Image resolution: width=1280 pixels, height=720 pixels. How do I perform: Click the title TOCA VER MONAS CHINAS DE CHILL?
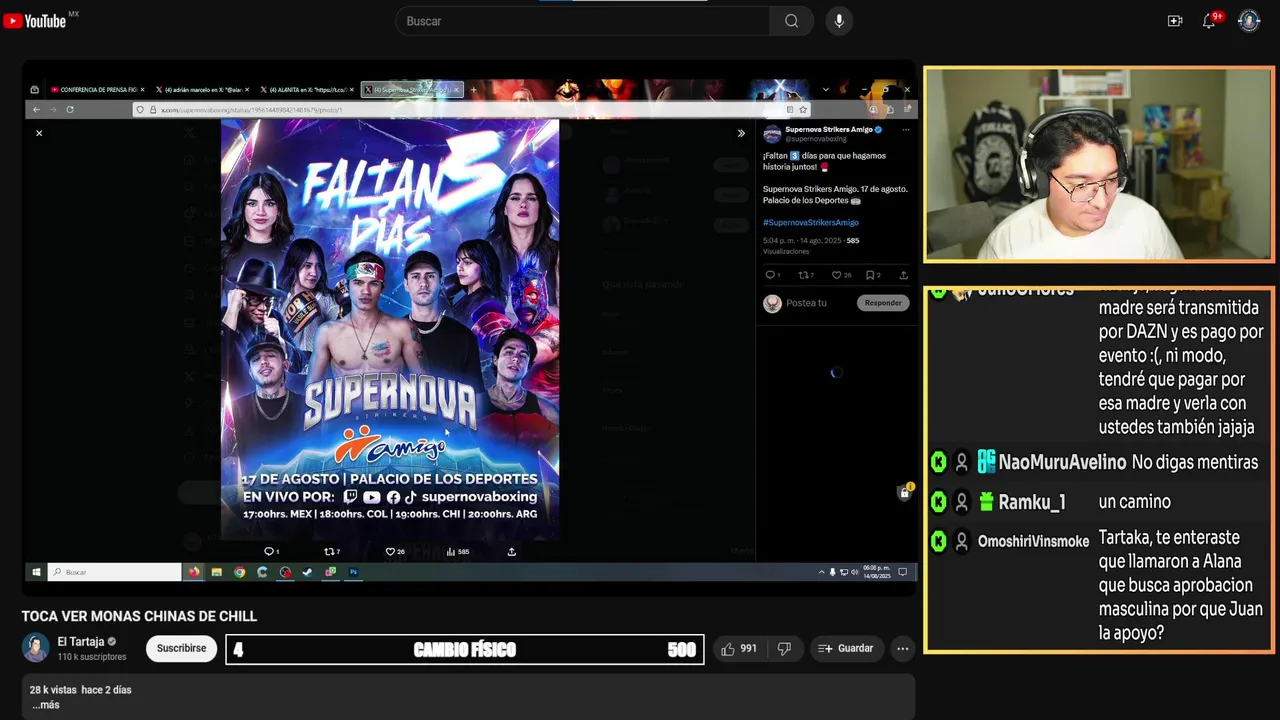tap(139, 616)
